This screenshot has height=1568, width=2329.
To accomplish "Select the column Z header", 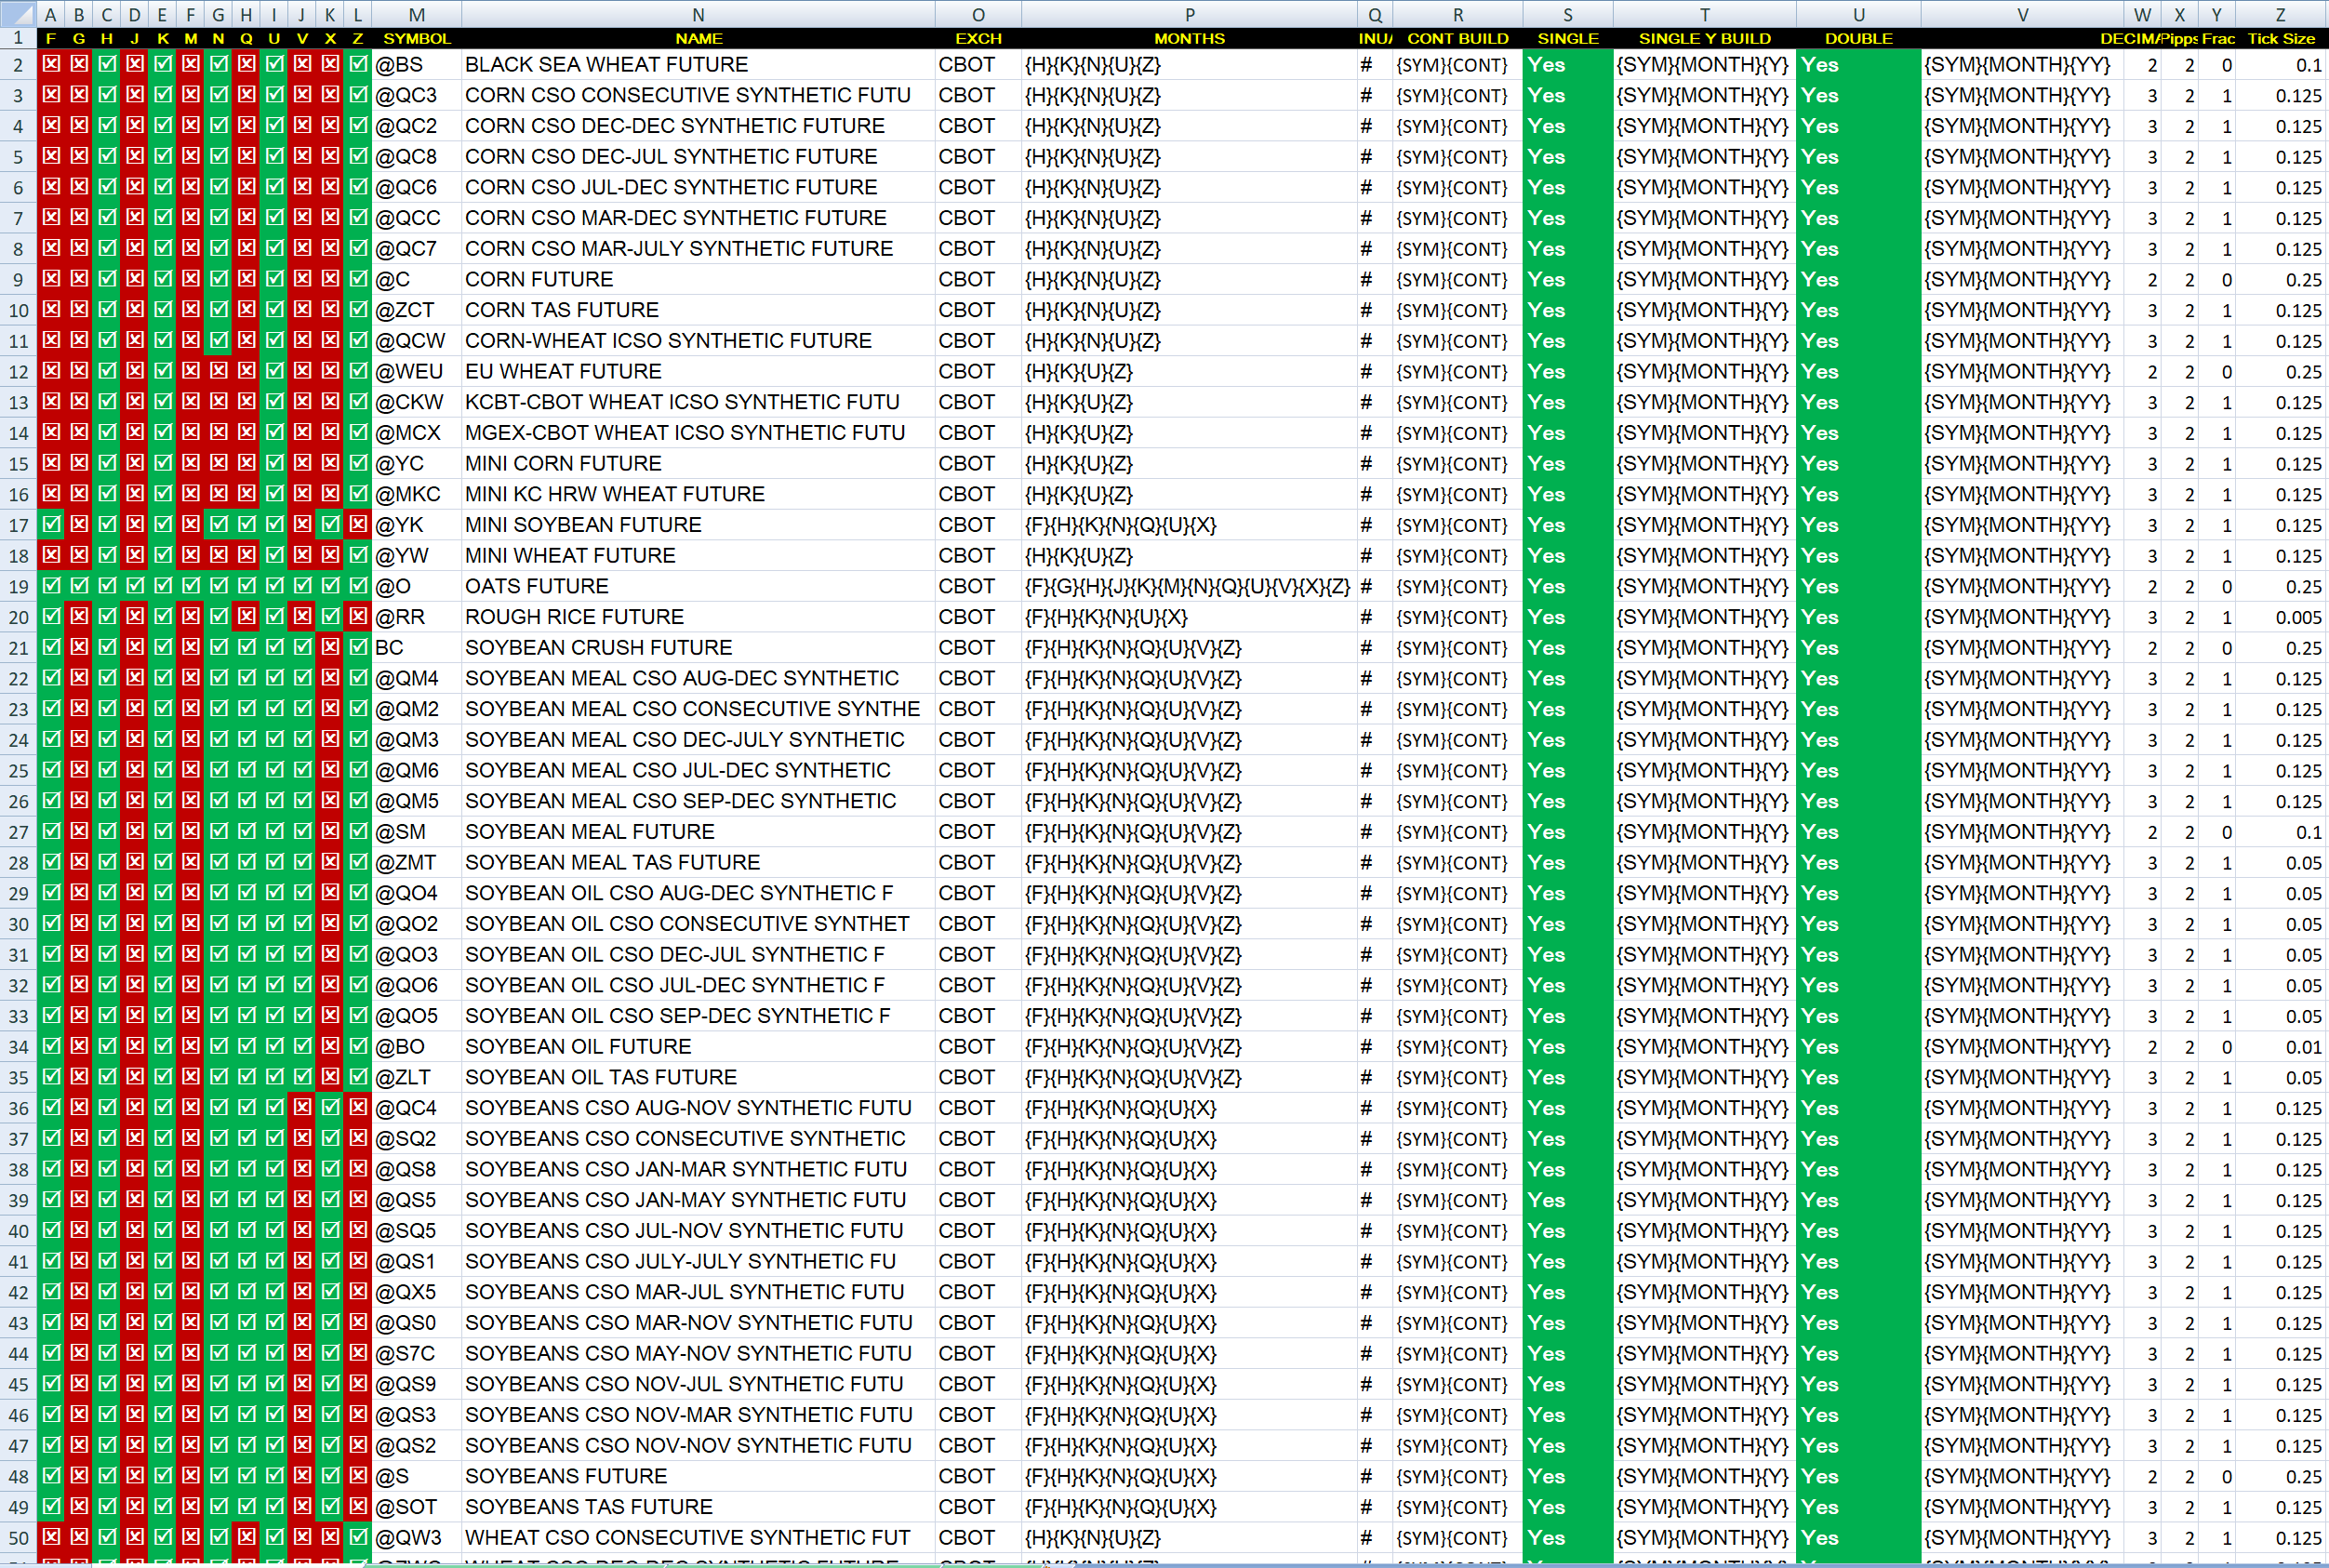I will 2280,14.
